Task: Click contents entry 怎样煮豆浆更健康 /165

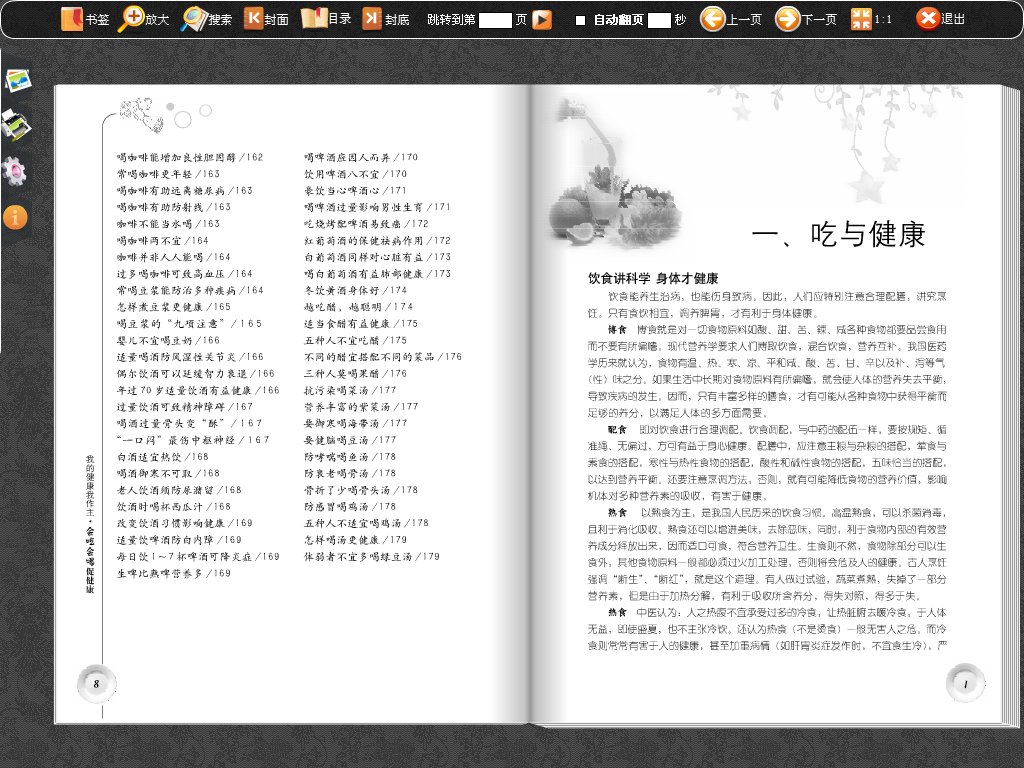Action: pyautogui.click(x=174, y=306)
